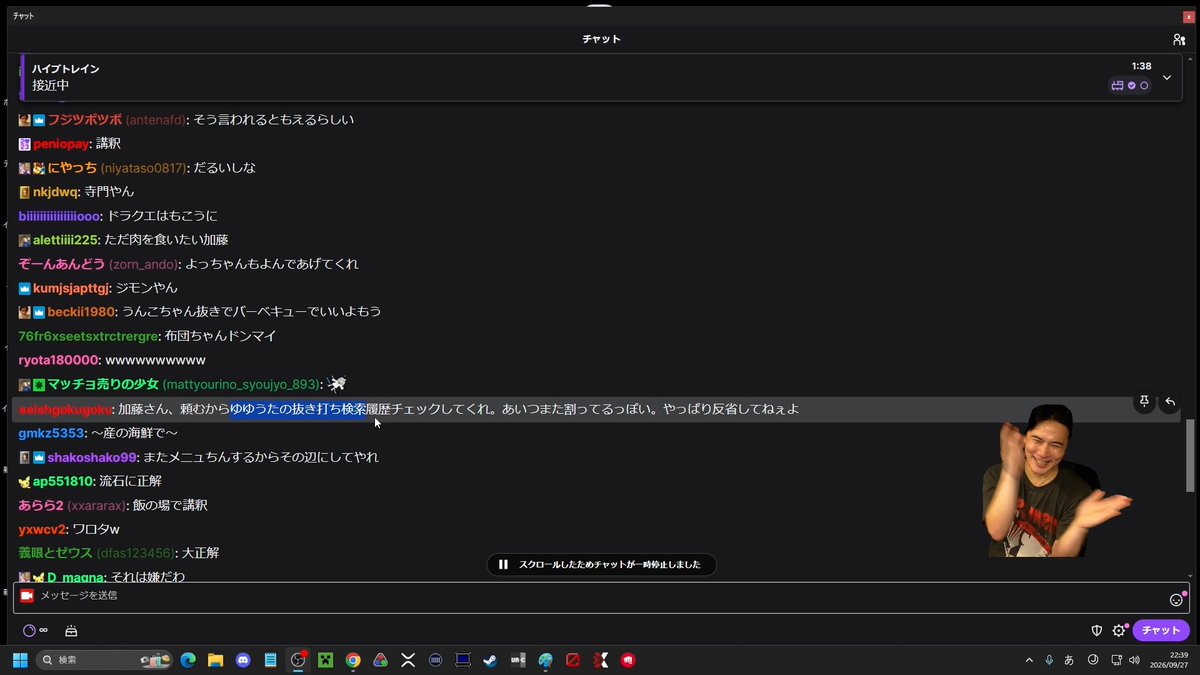Select username nkjdwq in chat

click(55, 192)
